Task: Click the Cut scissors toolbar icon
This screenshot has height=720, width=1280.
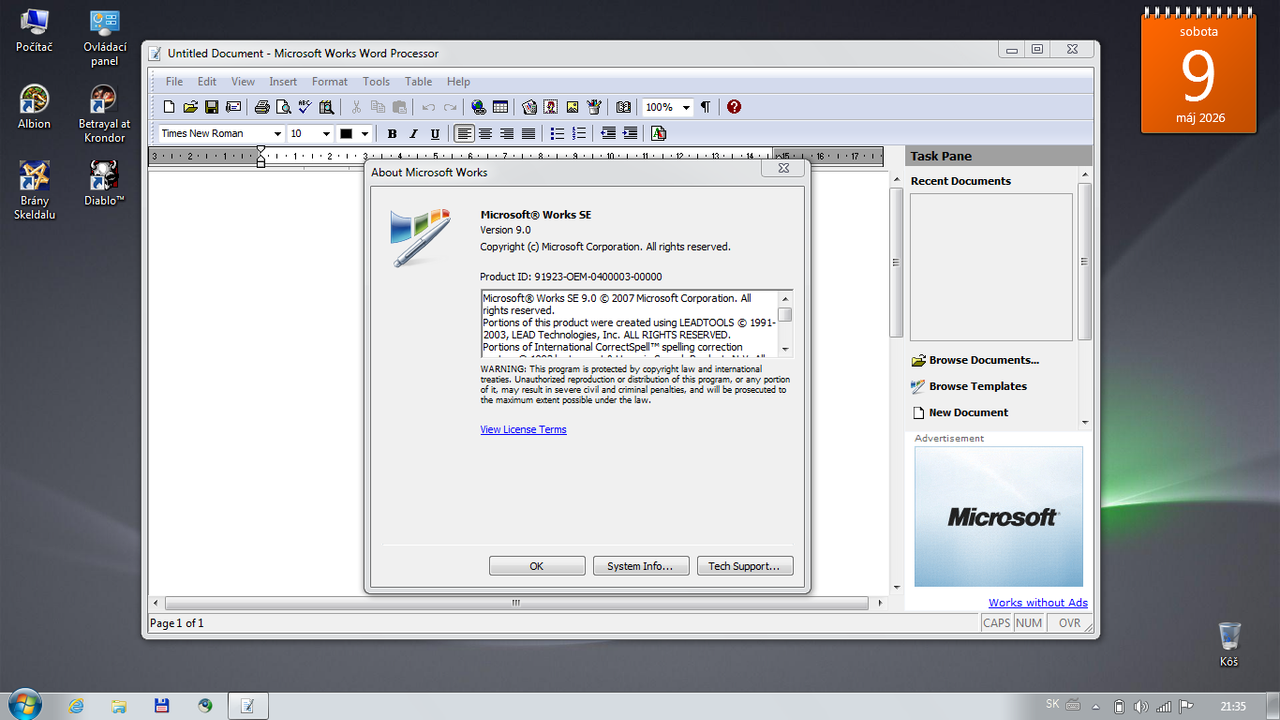Action: coord(356,107)
